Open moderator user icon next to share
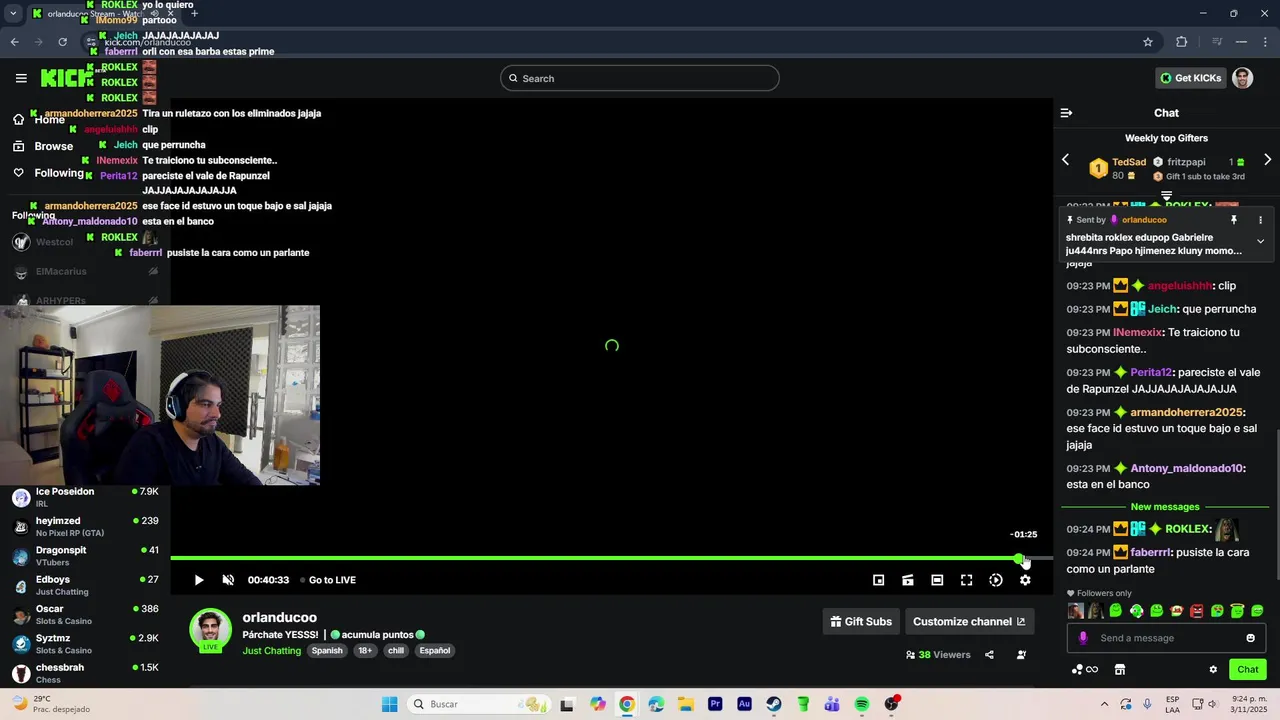The width and height of the screenshot is (1280, 720). tap(1021, 655)
